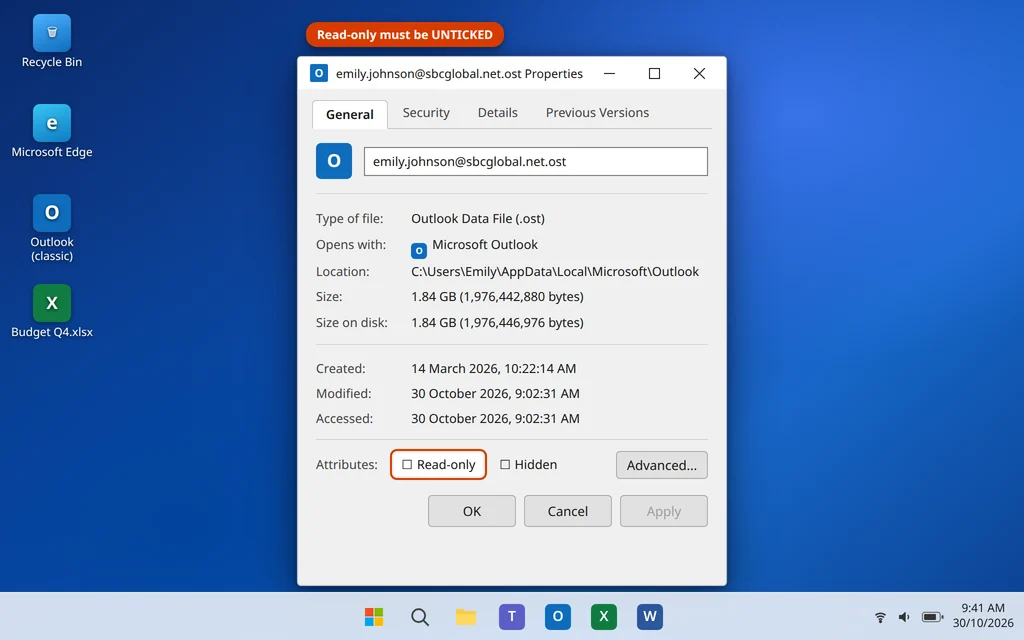Click the battery icon in the system tray
This screenshot has width=1024, height=640.
(932, 616)
